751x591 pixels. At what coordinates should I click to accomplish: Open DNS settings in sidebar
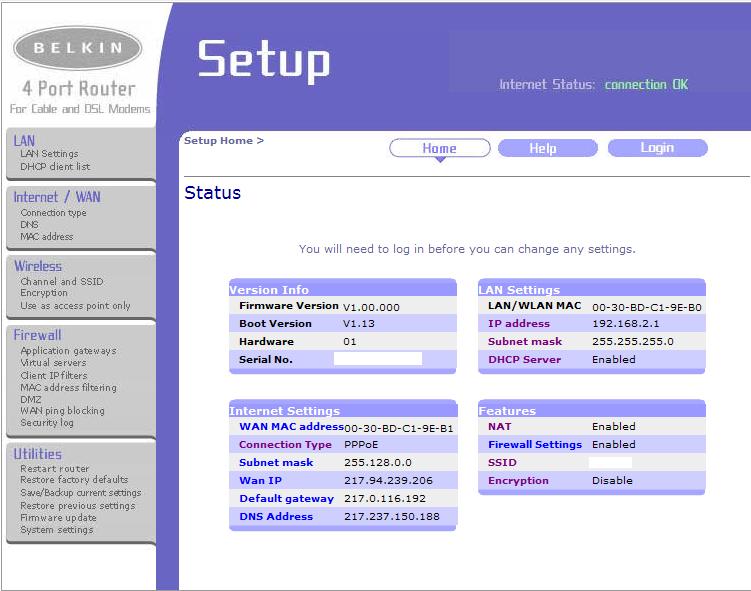point(29,225)
